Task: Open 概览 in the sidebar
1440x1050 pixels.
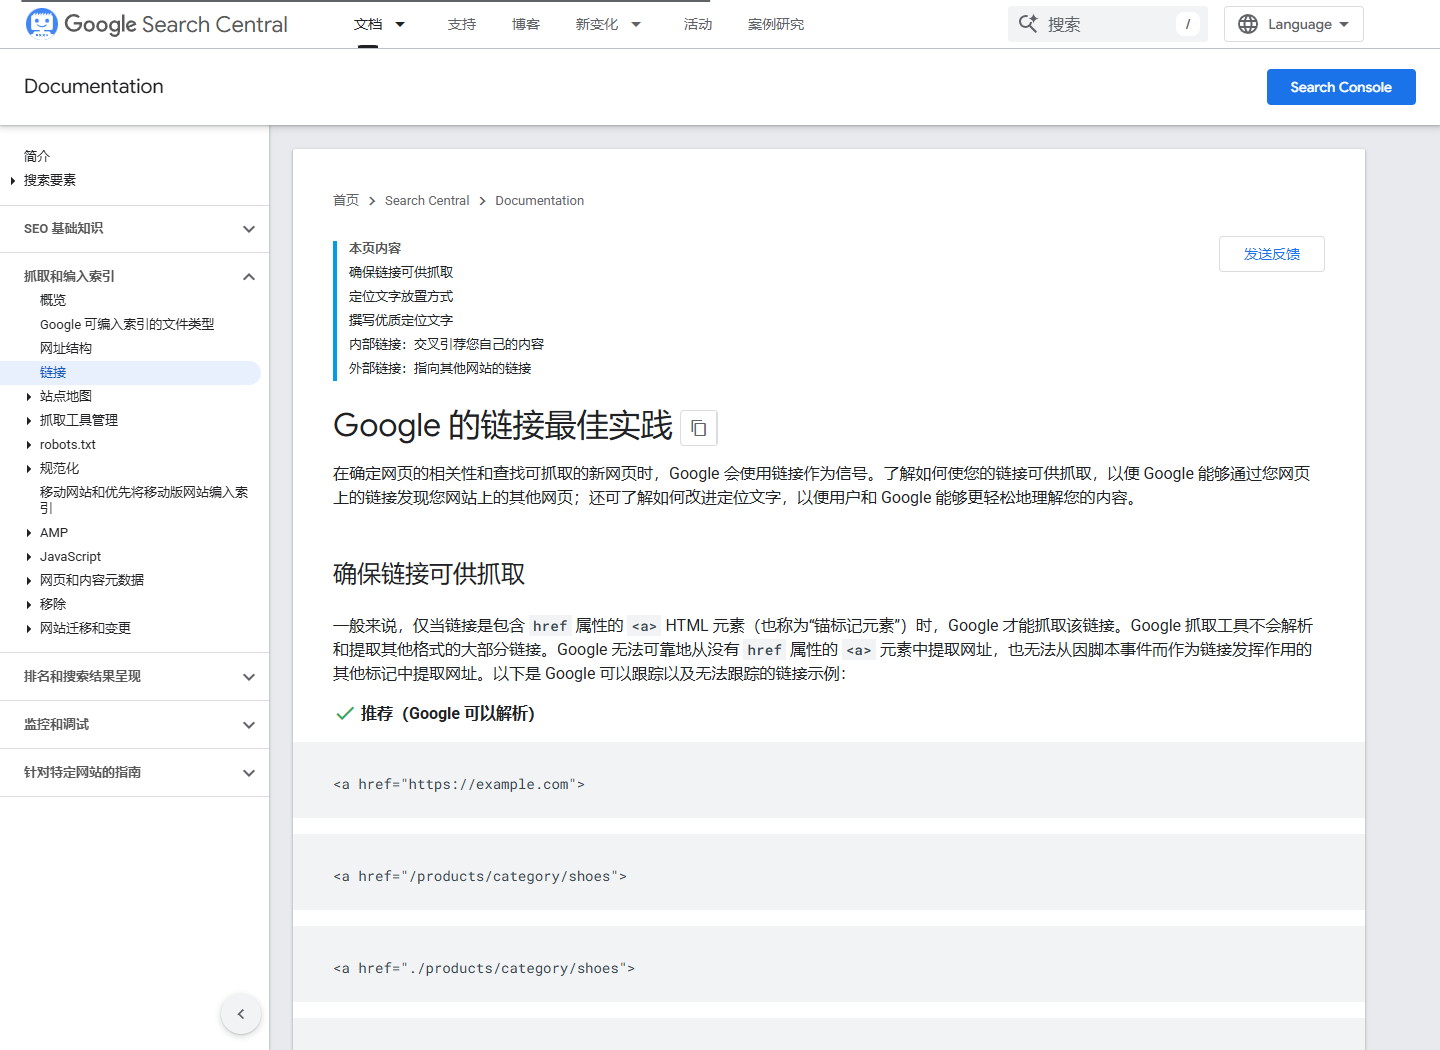Action: click(53, 300)
